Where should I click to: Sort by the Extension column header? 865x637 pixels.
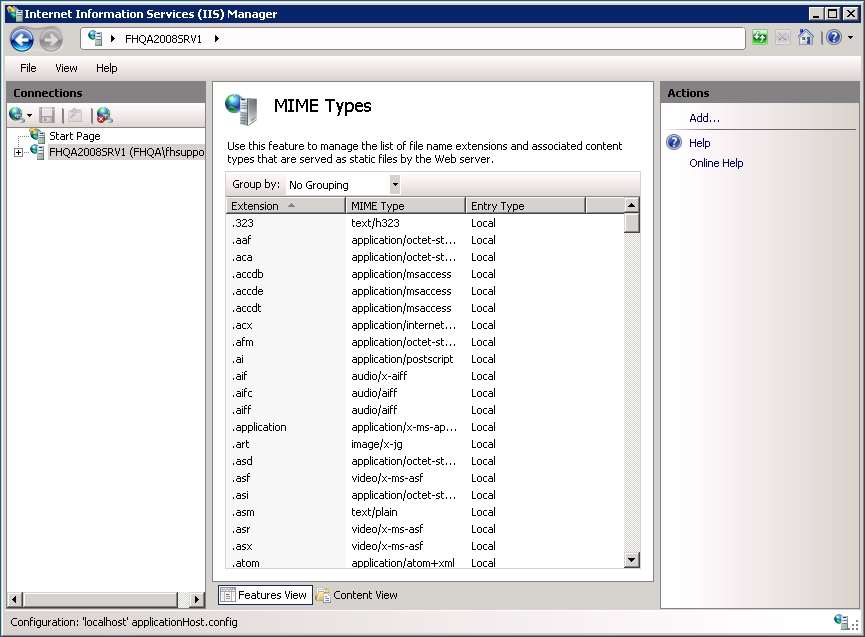[286, 206]
